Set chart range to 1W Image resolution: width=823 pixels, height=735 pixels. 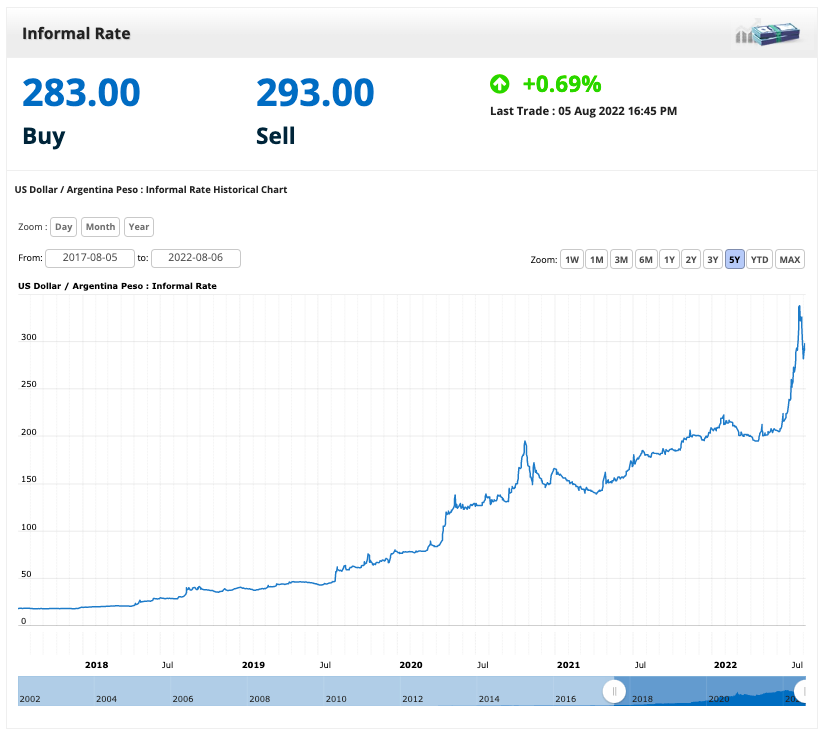(572, 260)
